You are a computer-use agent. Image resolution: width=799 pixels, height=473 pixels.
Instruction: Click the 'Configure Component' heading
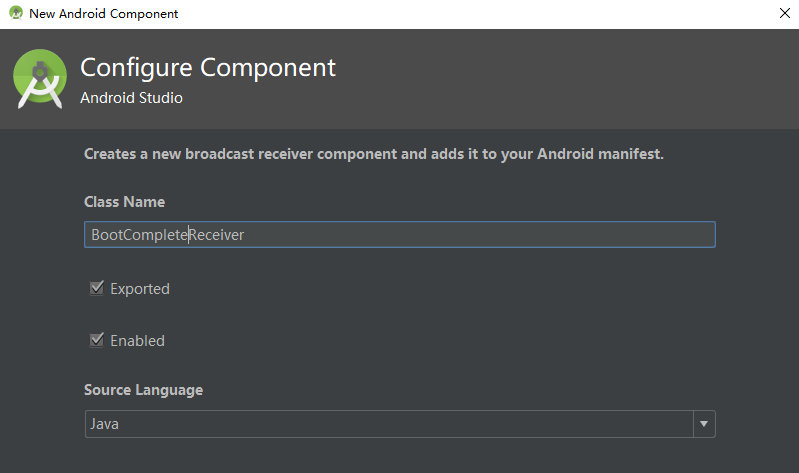pos(208,68)
